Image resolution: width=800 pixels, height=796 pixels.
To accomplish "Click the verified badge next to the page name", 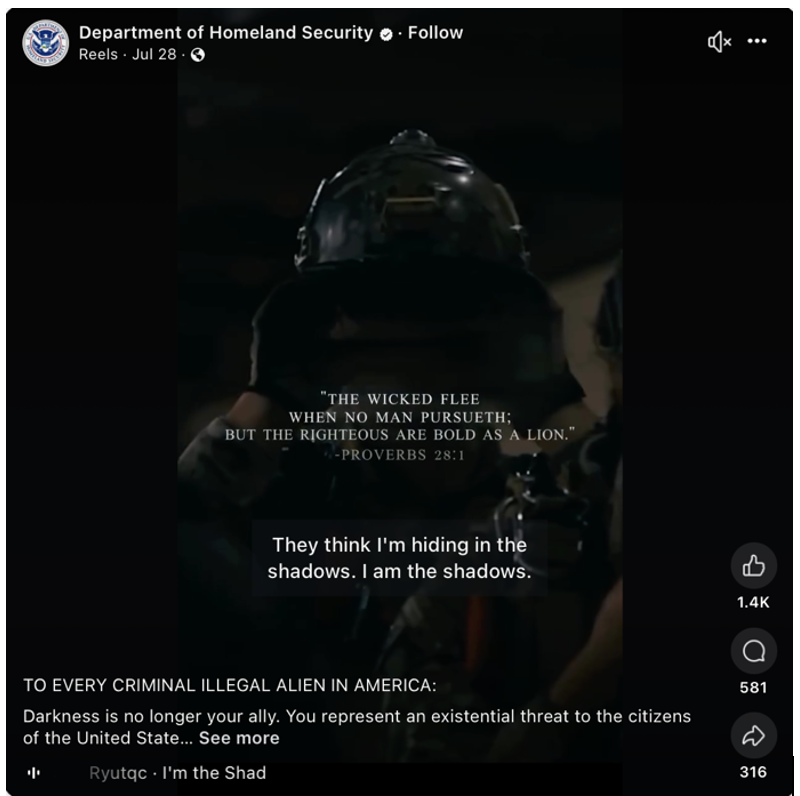I will [x=387, y=34].
